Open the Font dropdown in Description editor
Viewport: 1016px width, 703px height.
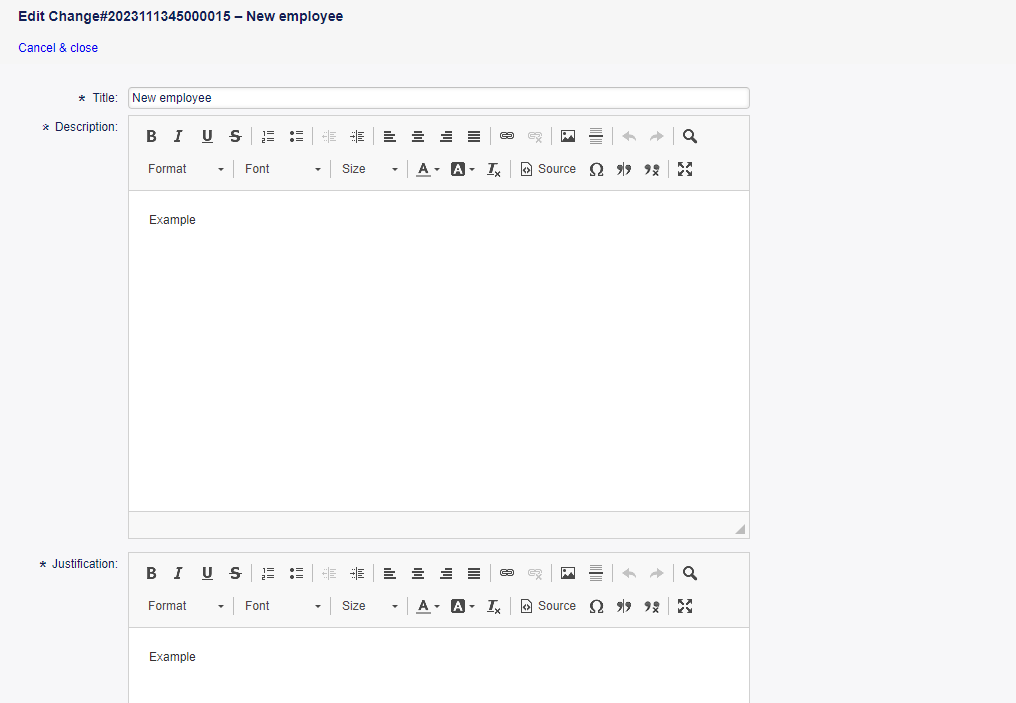(283, 170)
